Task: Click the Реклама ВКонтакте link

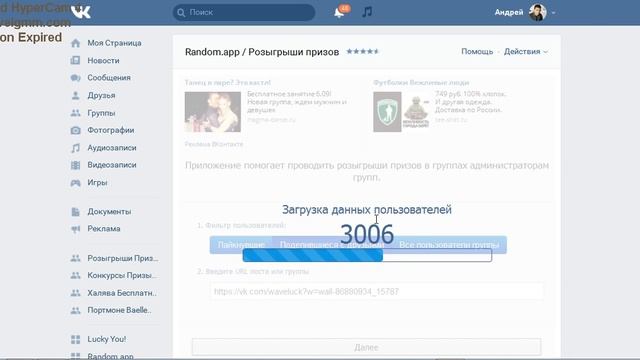Action: (x=214, y=144)
